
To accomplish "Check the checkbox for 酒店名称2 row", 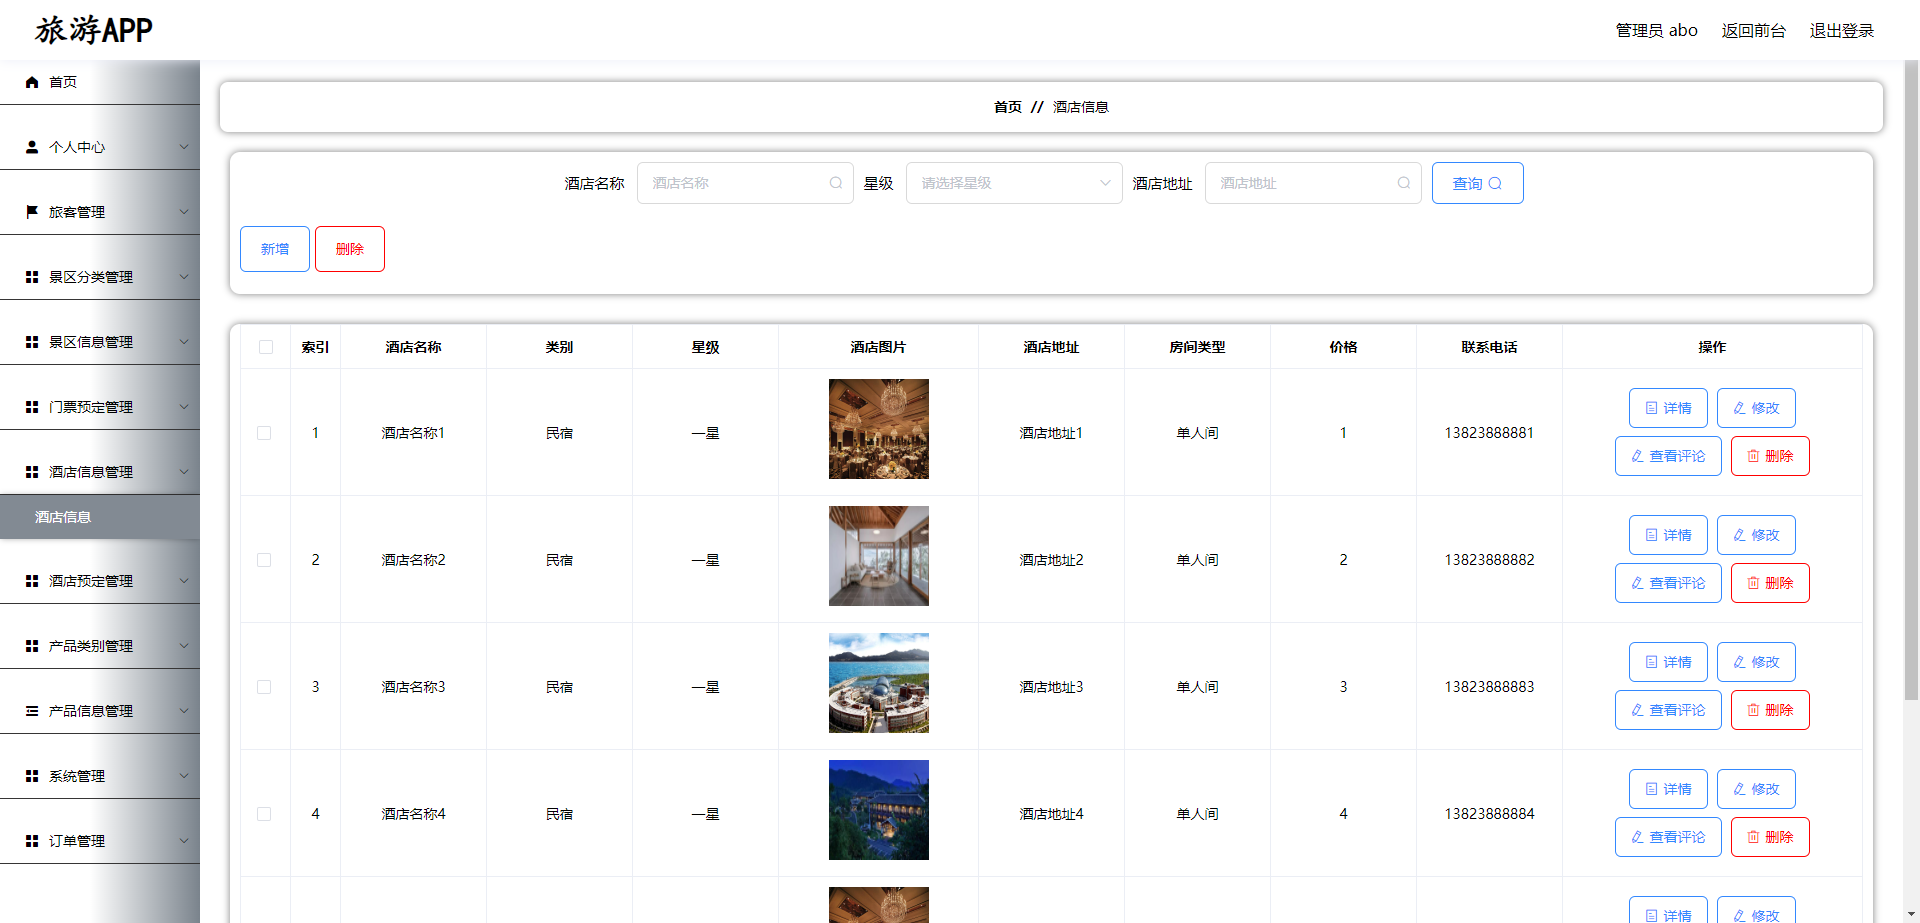I will (x=265, y=560).
